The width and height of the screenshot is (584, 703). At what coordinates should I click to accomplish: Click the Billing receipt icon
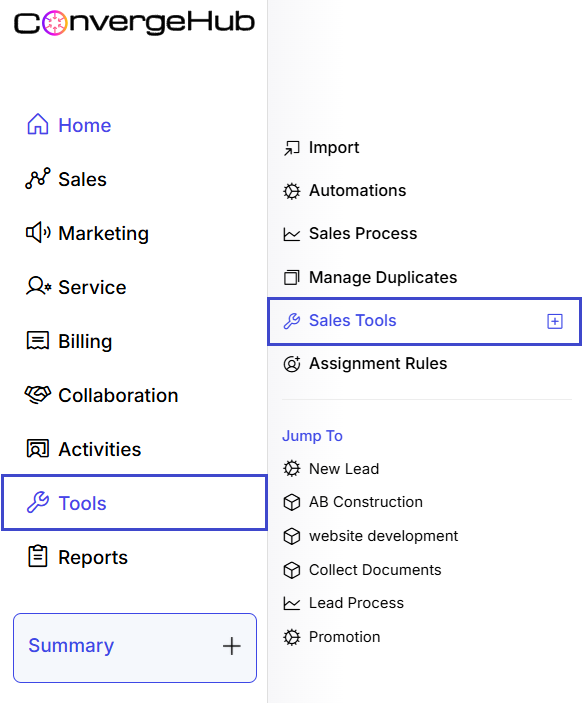(x=38, y=341)
